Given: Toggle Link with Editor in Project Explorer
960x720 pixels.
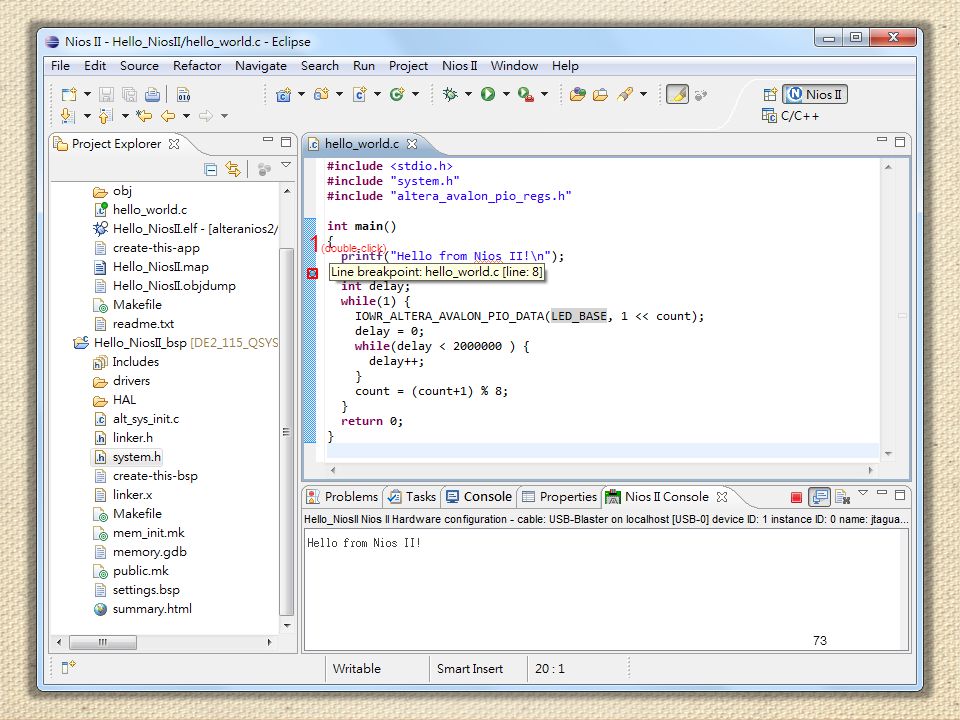Looking at the screenshot, I should point(233,169).
